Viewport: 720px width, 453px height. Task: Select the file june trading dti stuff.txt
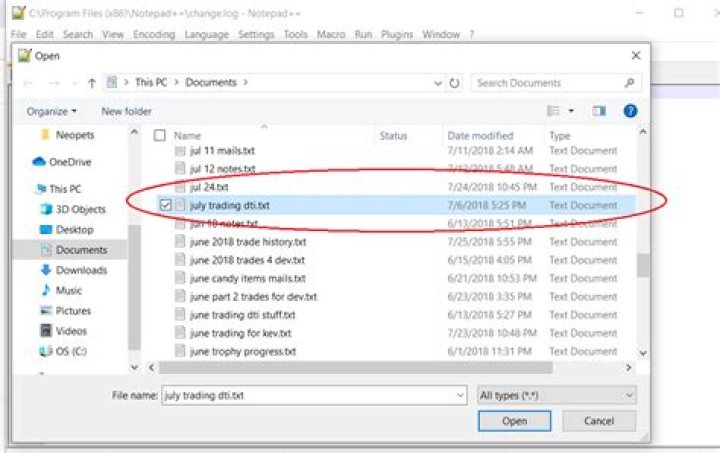coord(242,315)
